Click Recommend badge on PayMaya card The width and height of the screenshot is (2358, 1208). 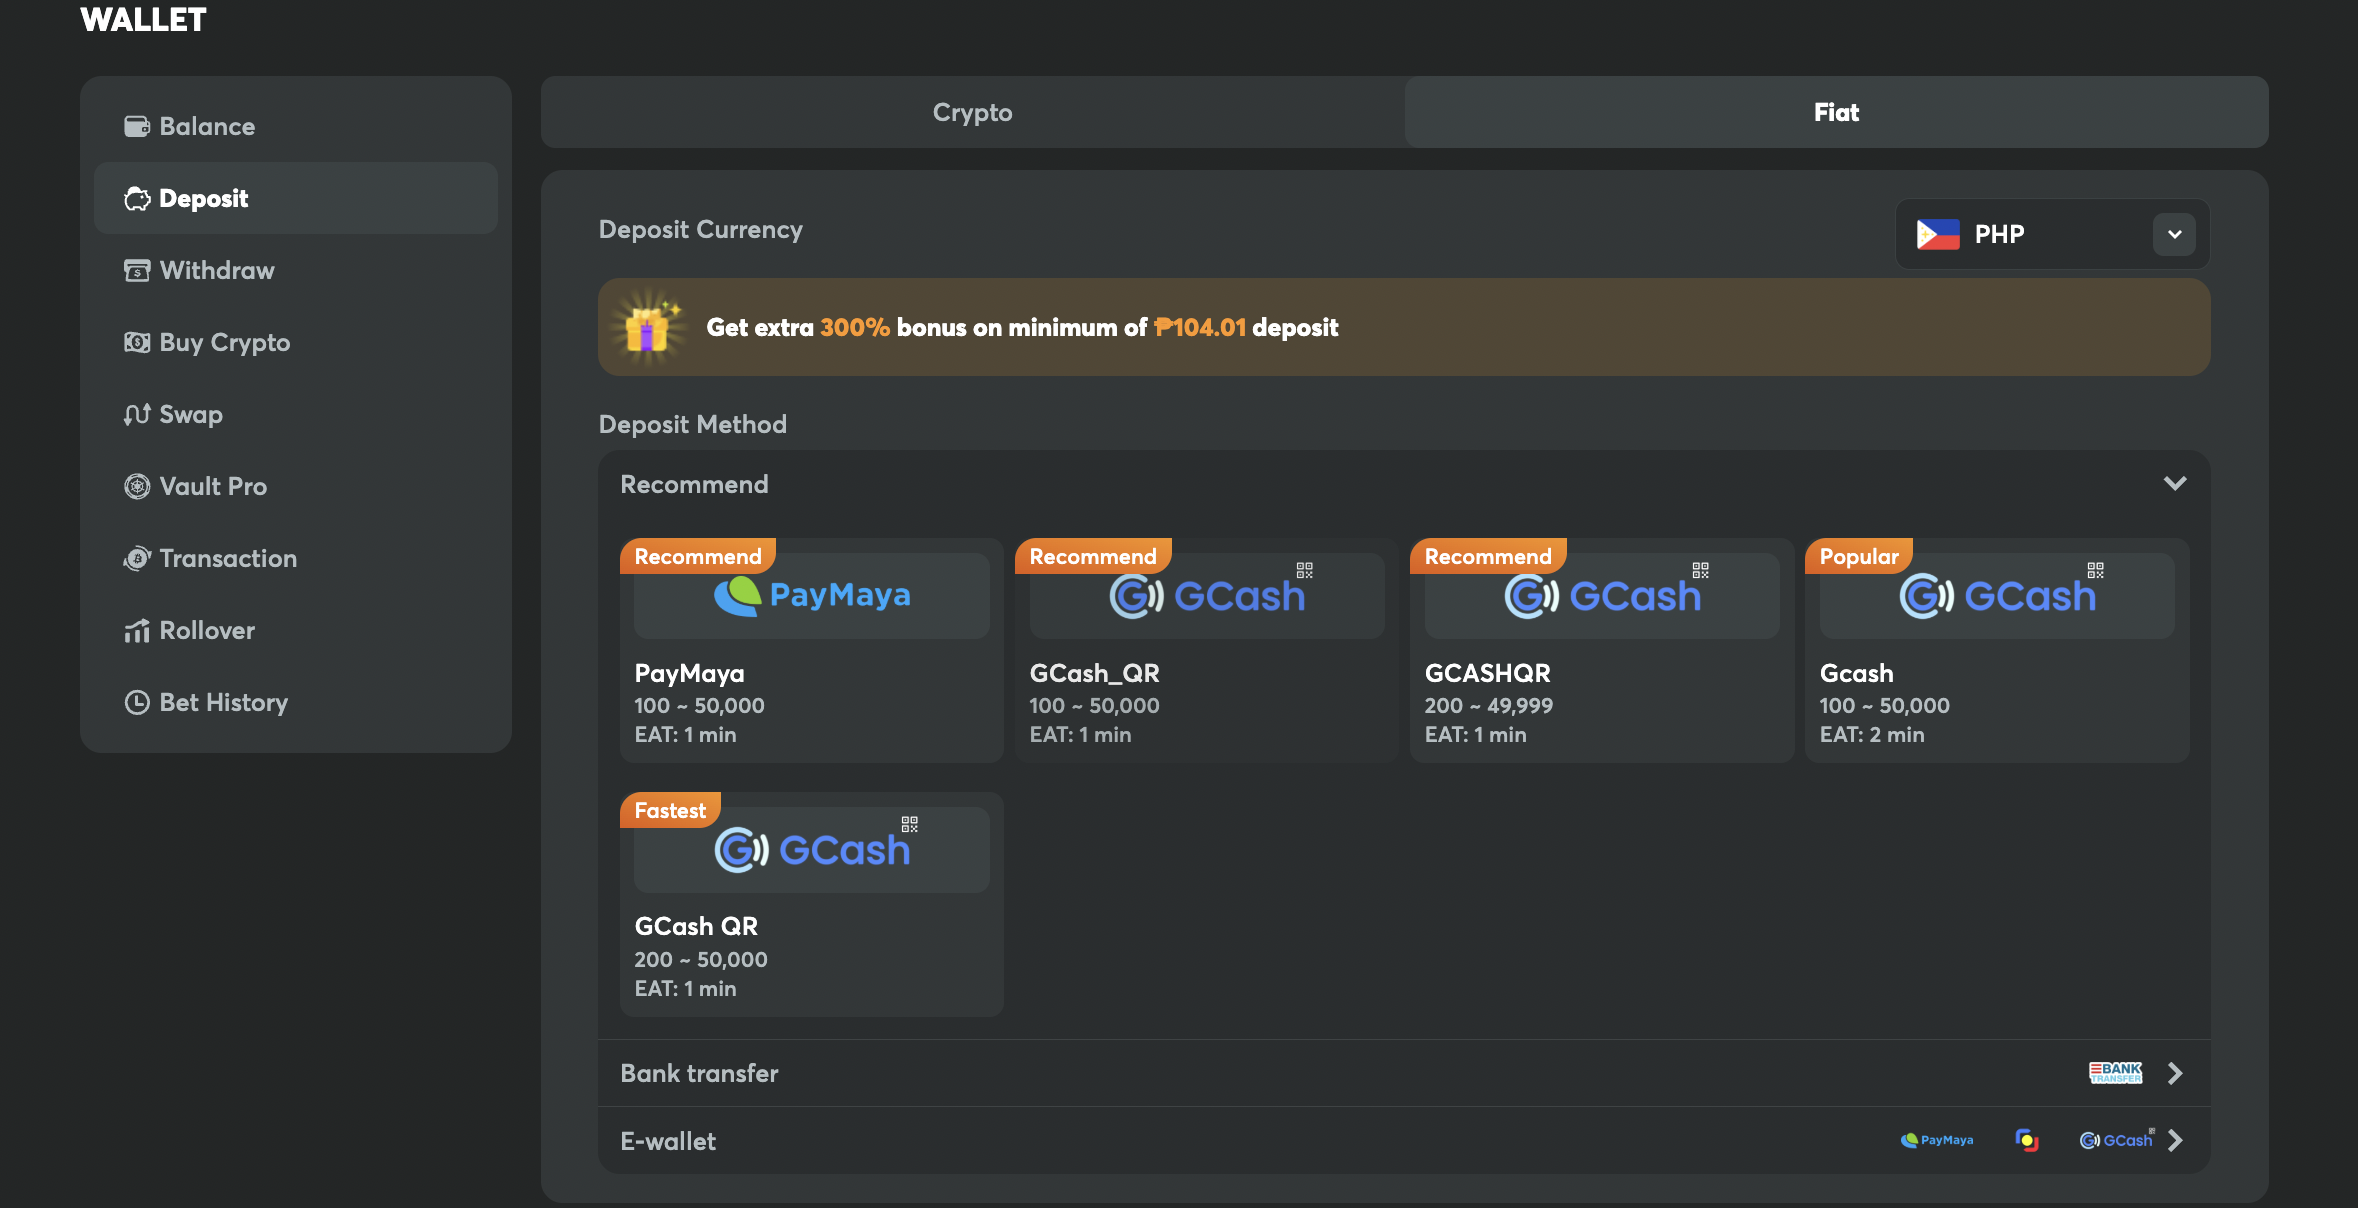(x=698, y=556)
